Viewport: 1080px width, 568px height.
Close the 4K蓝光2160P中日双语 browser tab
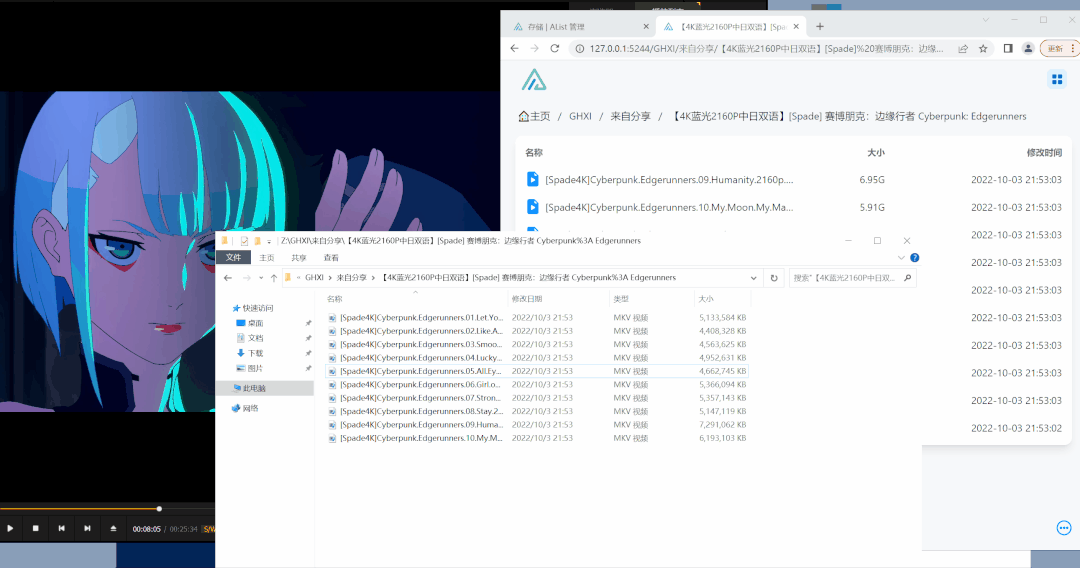[x=796, y=27]
